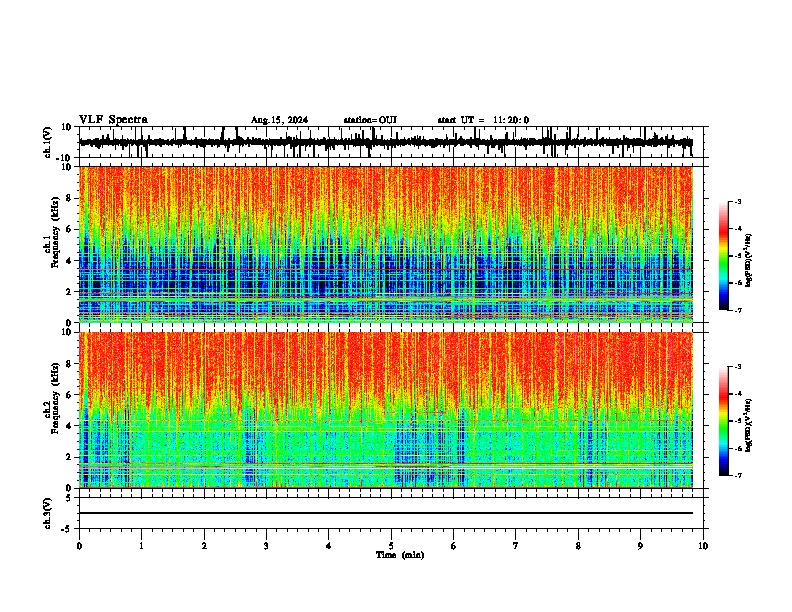Click time axis tick label "5" above Time (min)

[x=391, y=546]
